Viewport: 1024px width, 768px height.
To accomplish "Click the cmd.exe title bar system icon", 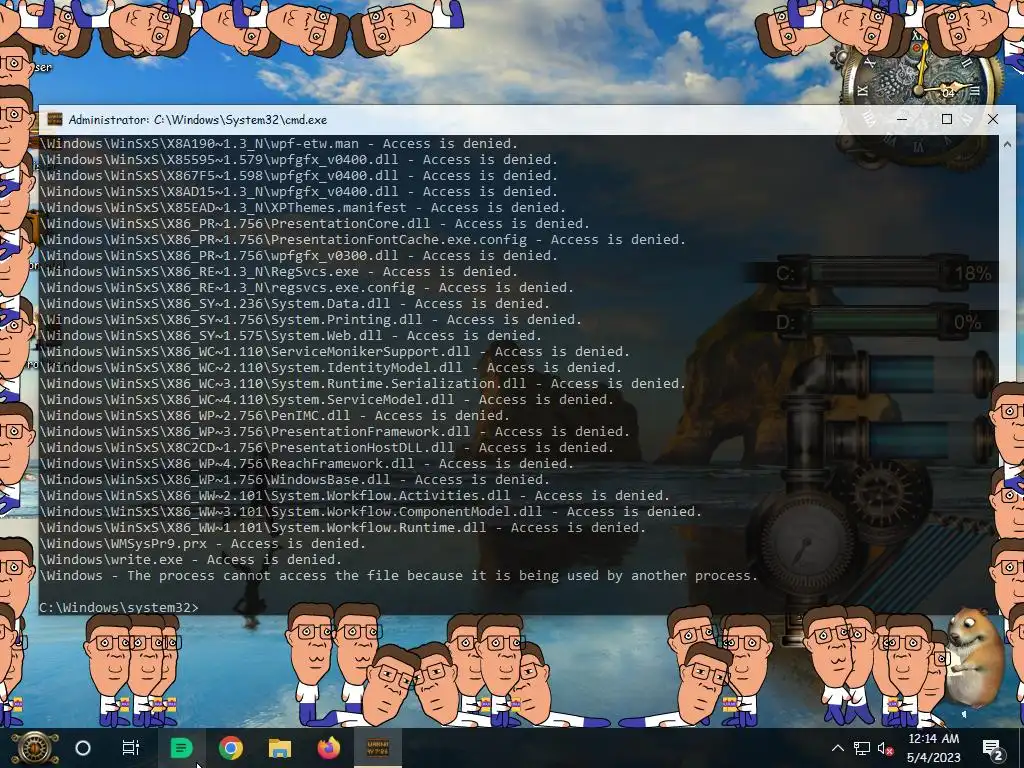I will point(55,120).
